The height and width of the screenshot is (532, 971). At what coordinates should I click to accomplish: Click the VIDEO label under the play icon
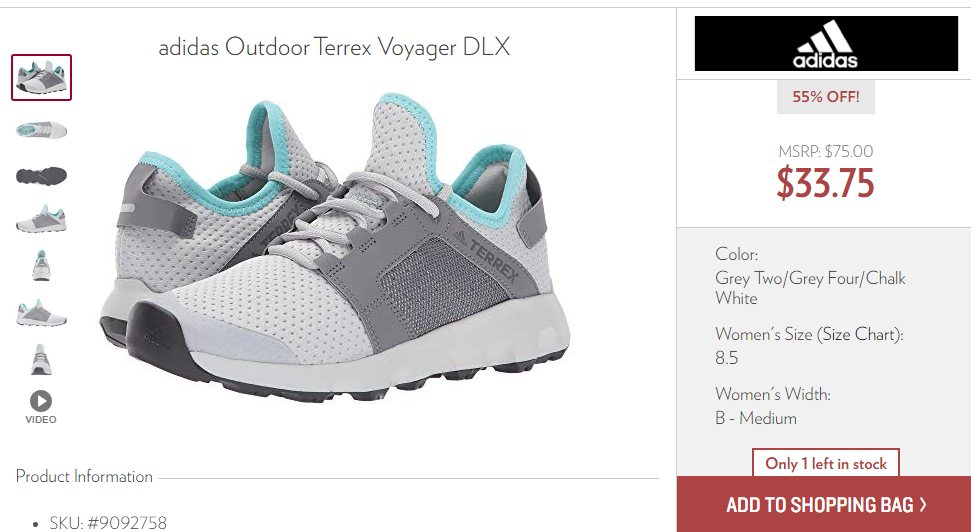41,420
